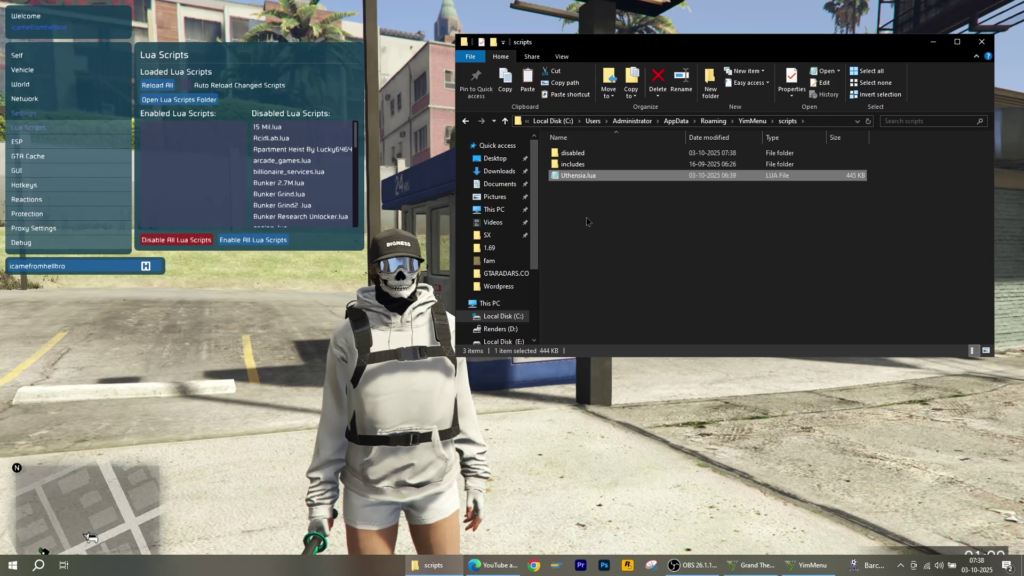Image resolution: width=1024 pixels, height=576 pixels.
Task: Click the Paste clipboard icon
Action: point(527,76)
